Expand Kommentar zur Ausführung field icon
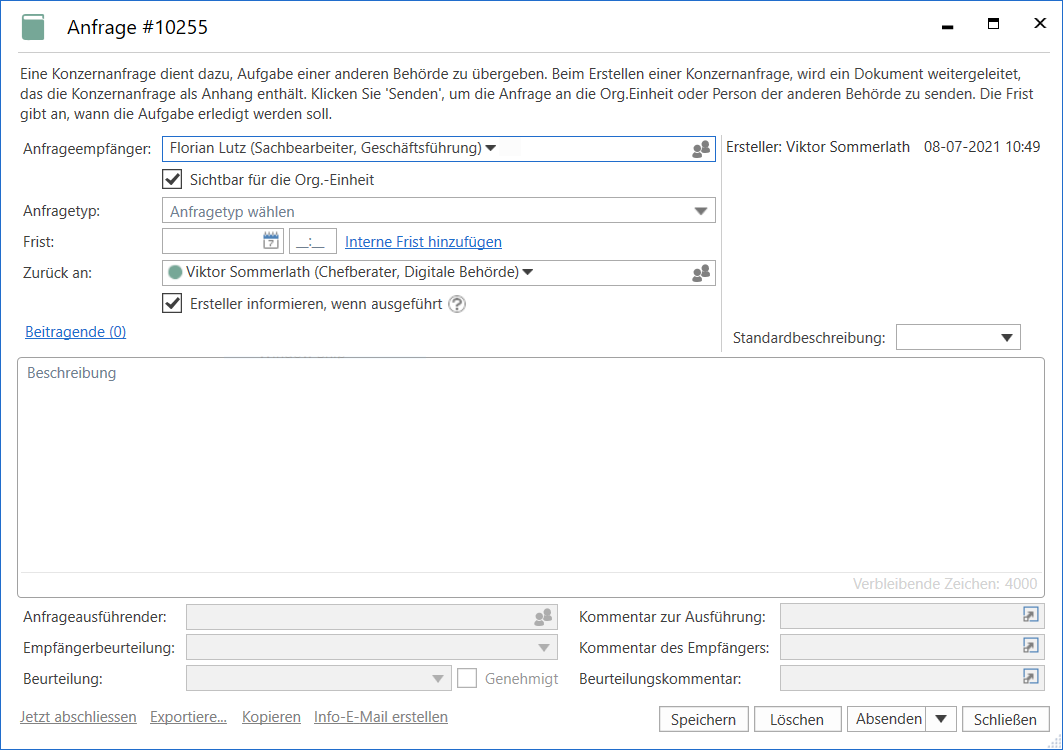 [x=1030, y=616]
